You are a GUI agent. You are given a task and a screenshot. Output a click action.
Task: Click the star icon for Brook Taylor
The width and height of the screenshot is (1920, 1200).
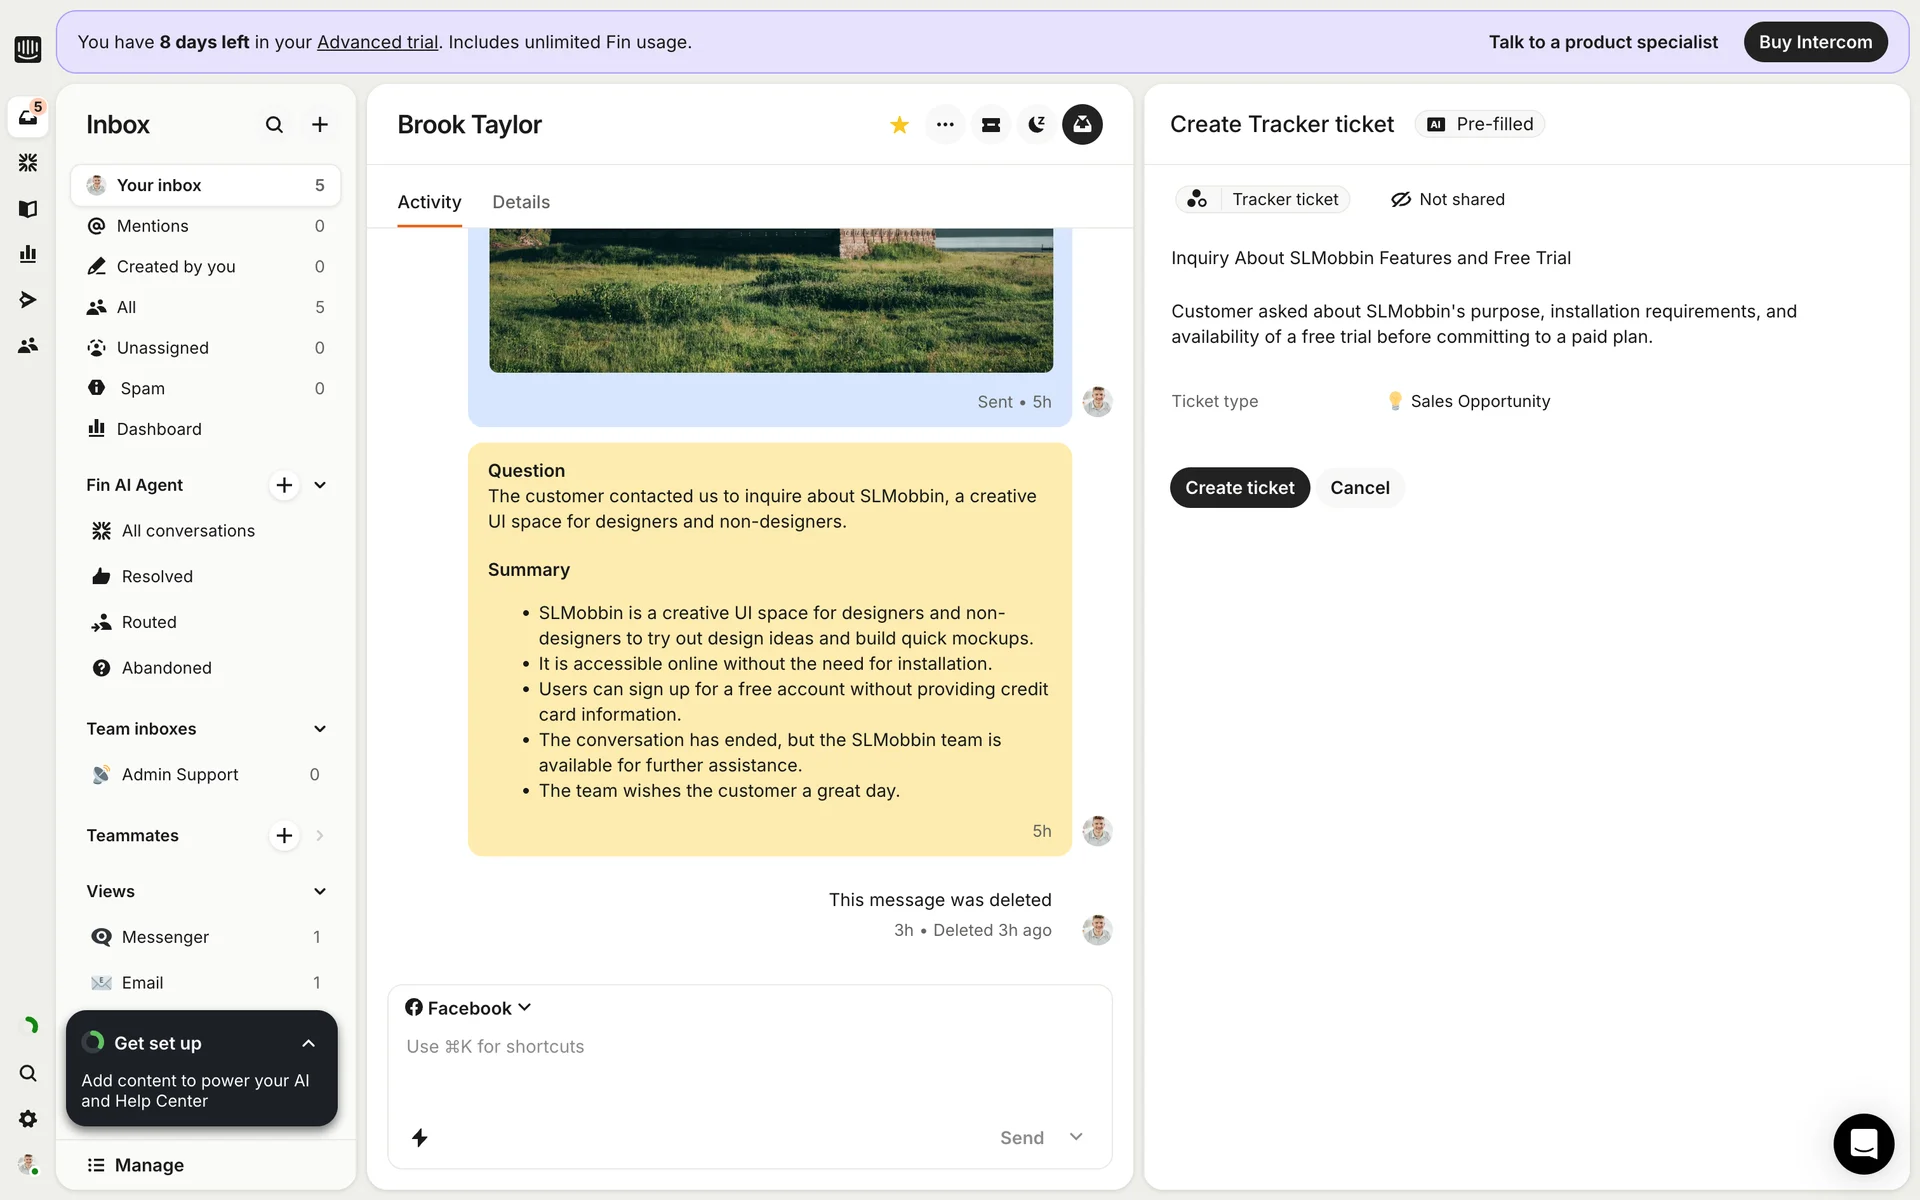point(899,125)
